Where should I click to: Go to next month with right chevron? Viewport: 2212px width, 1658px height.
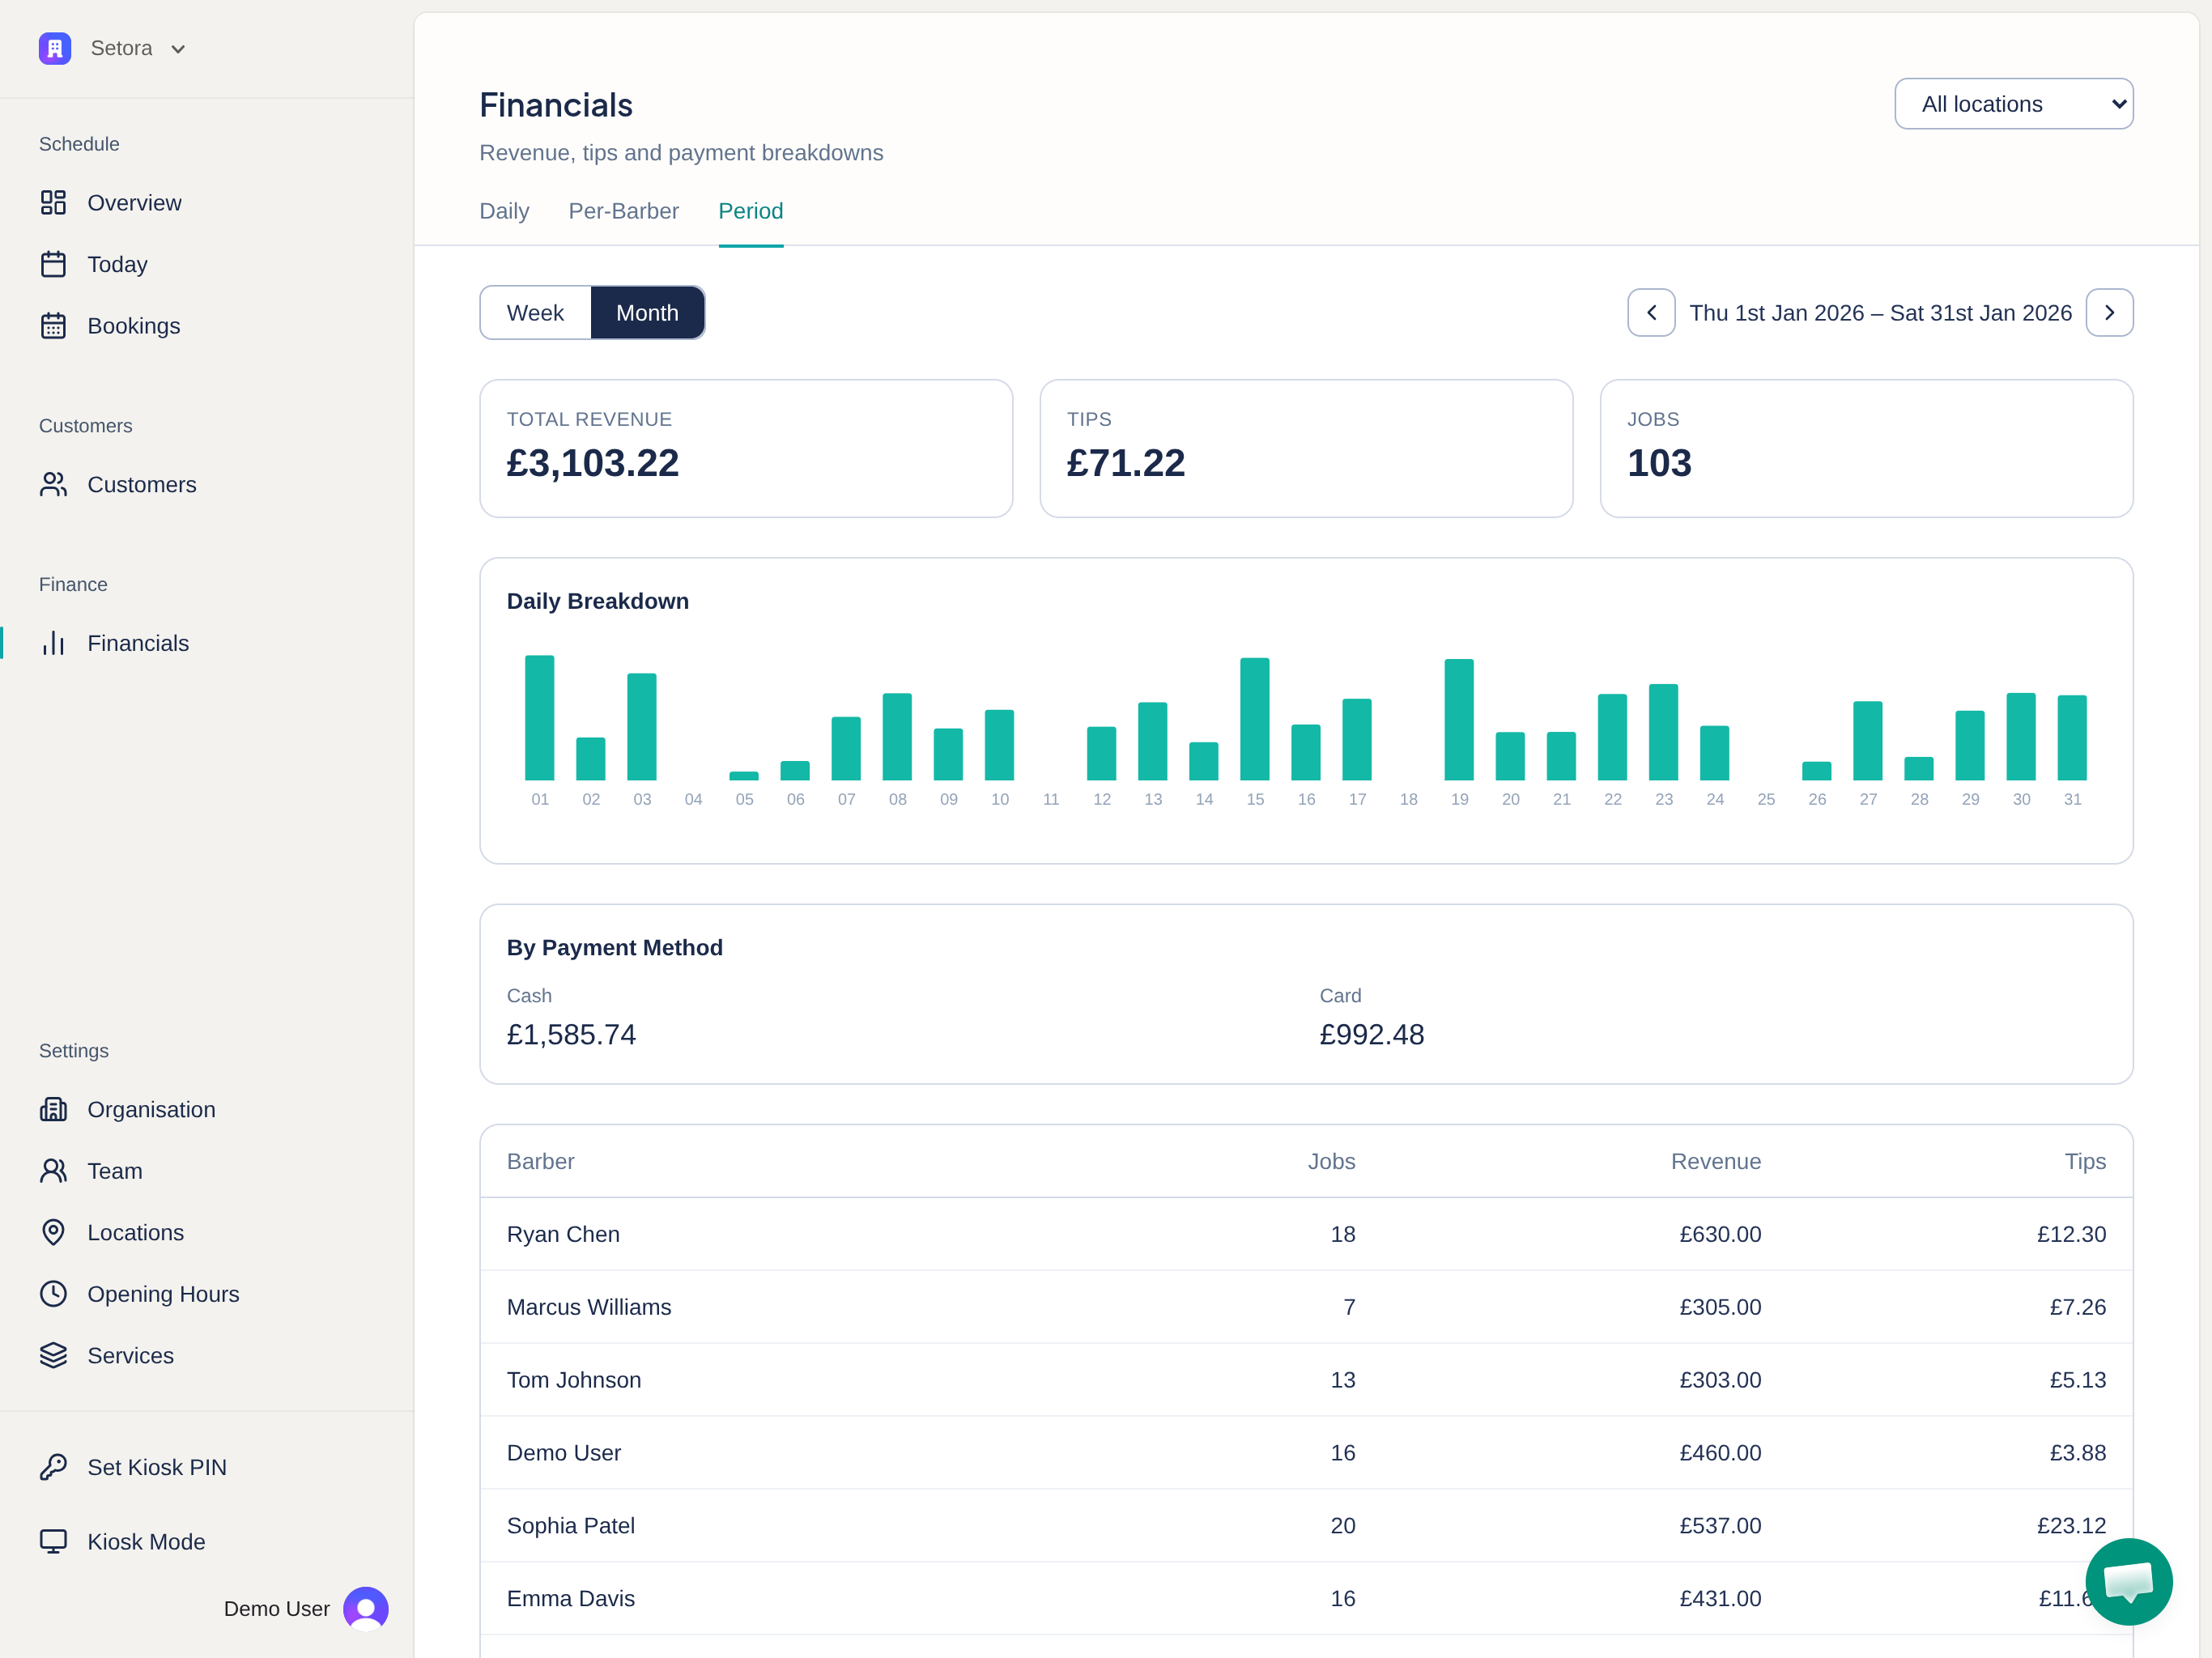(2109, 313)
